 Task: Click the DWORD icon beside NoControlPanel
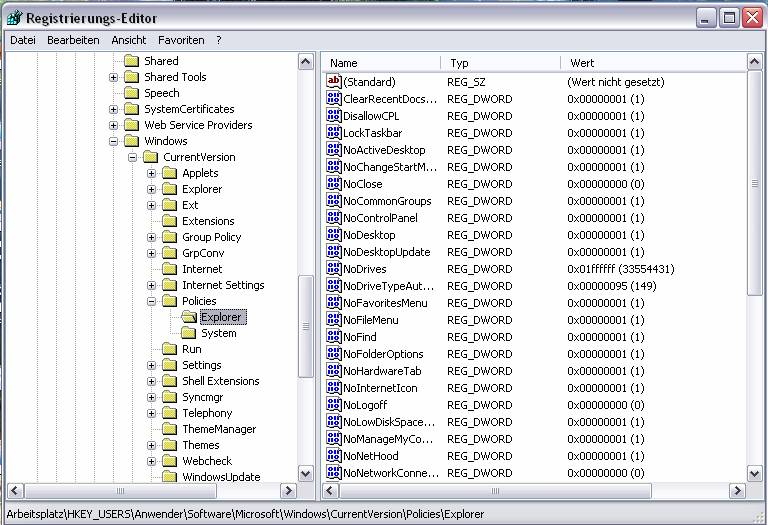pyautogui.click(x=334, y=217)
